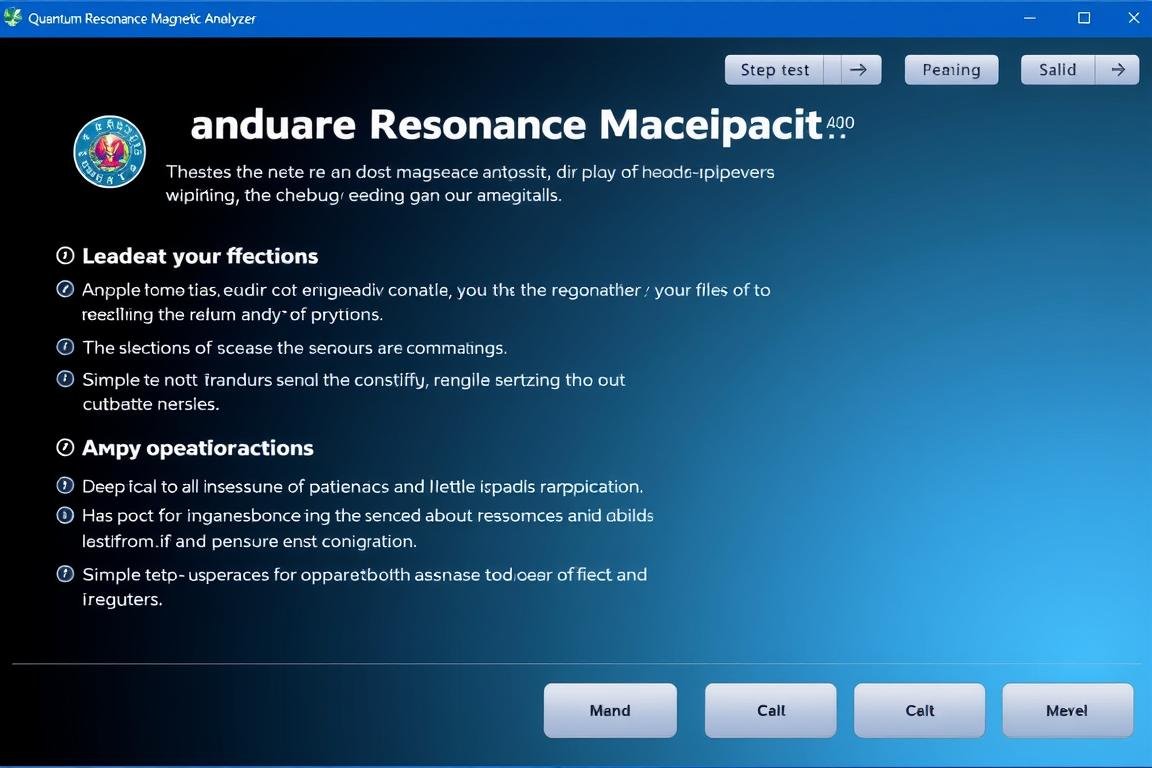Select bullet icon next to "Has poct for"
Viewport: 1152px width, 768px height.
(66, 516)
